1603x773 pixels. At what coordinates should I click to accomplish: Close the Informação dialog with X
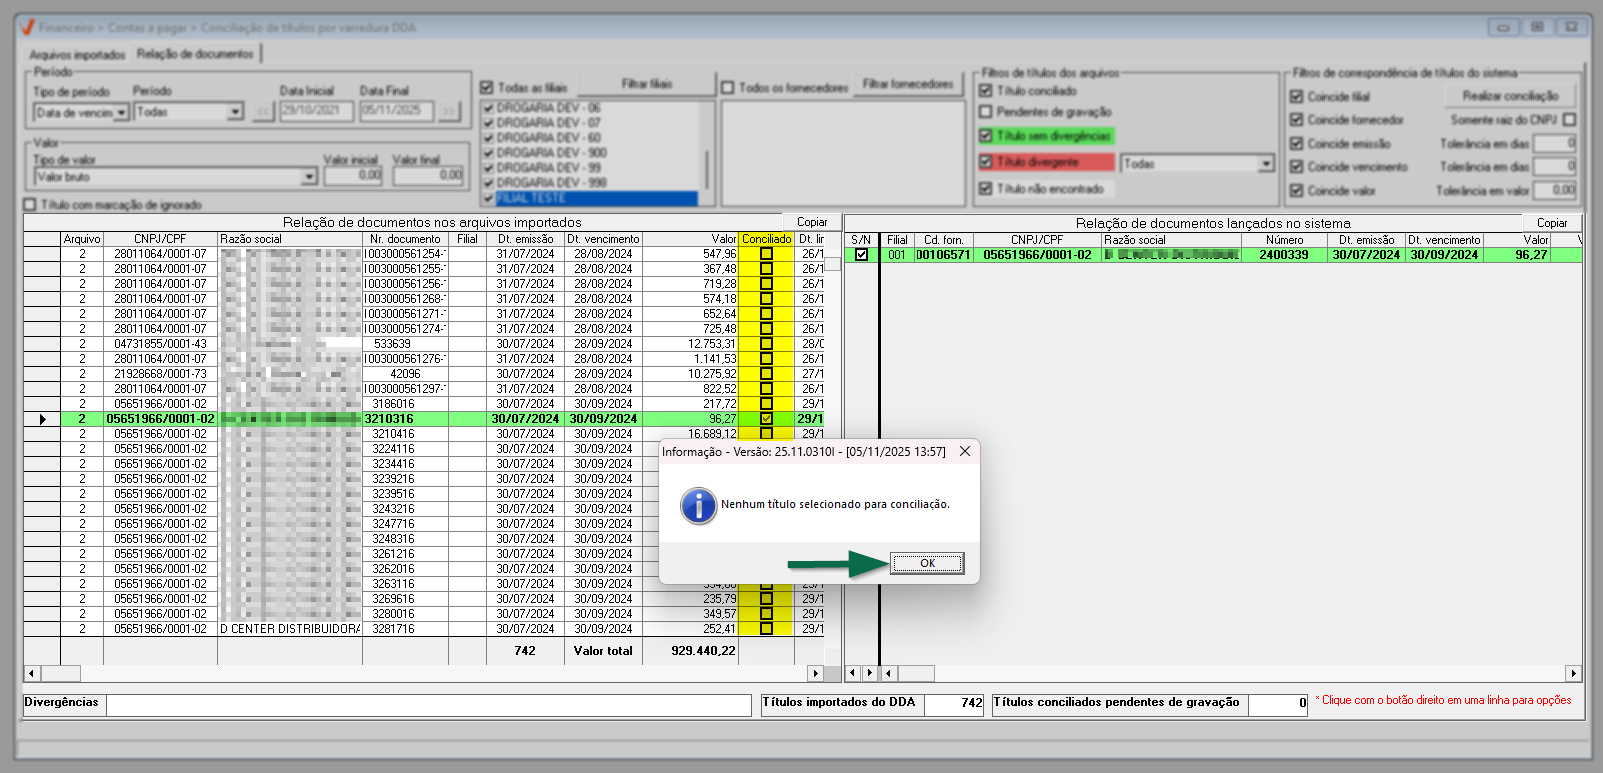point(964,451)
